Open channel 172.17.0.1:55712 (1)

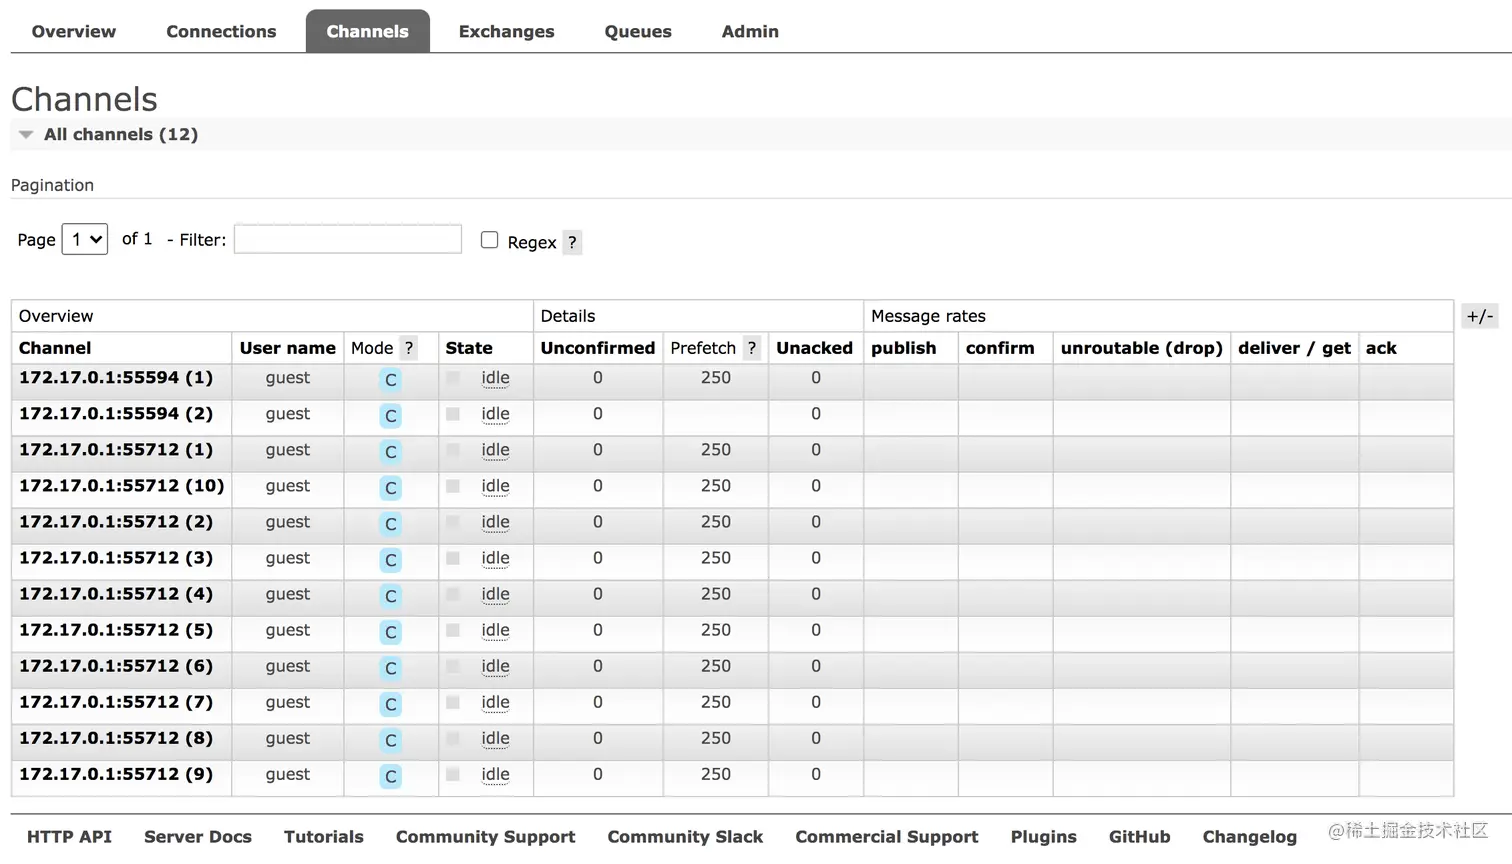coord(116,450)
